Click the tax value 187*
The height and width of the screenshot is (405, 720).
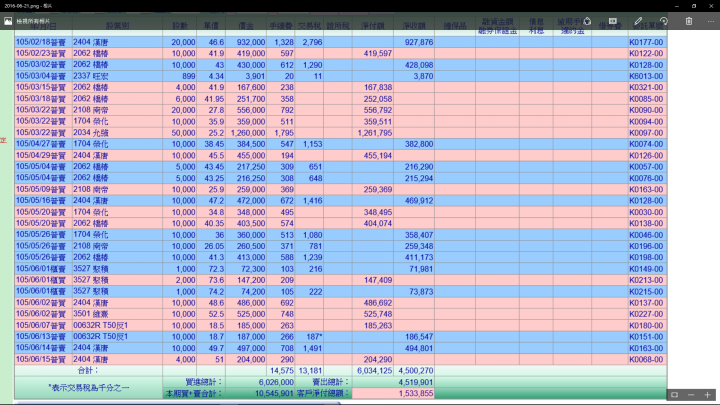(x=314, y=337)
